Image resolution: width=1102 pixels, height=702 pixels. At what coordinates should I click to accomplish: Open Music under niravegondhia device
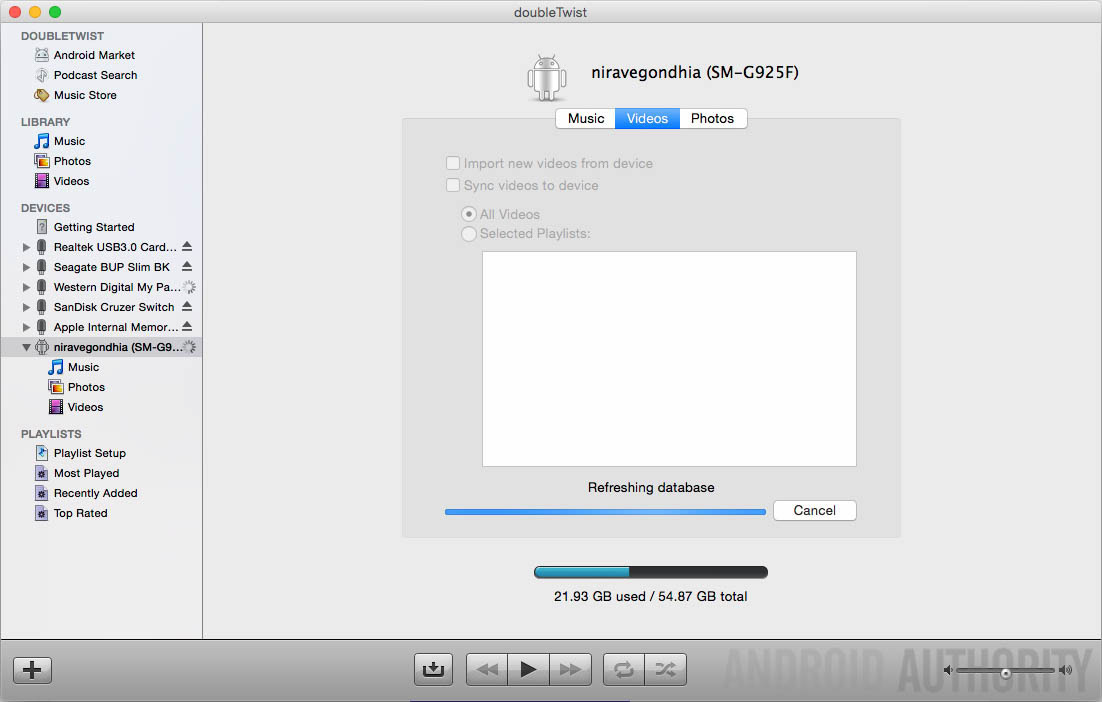(83, 367)
